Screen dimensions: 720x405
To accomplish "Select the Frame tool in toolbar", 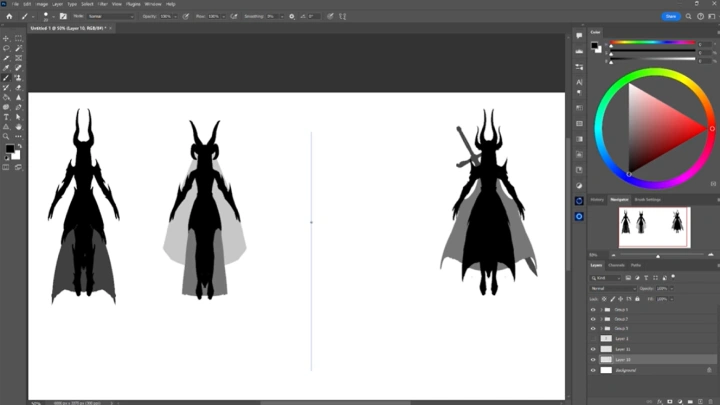I will (x=18, y=58).
